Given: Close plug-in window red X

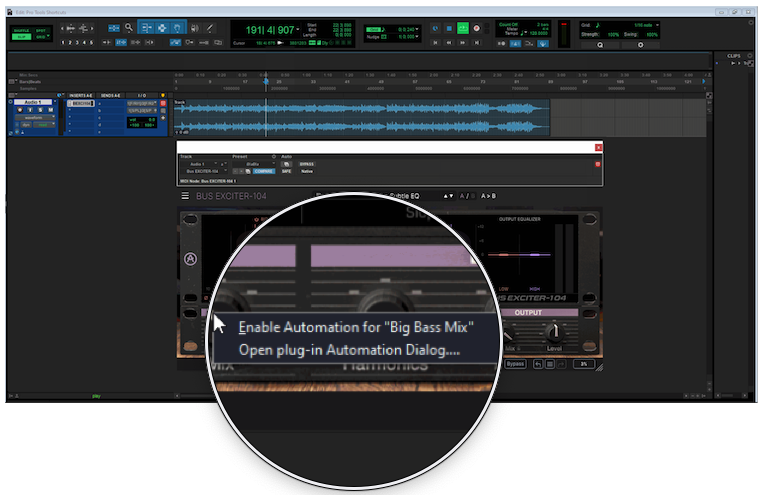Looking at the screenshot, I should click(599, 147).
